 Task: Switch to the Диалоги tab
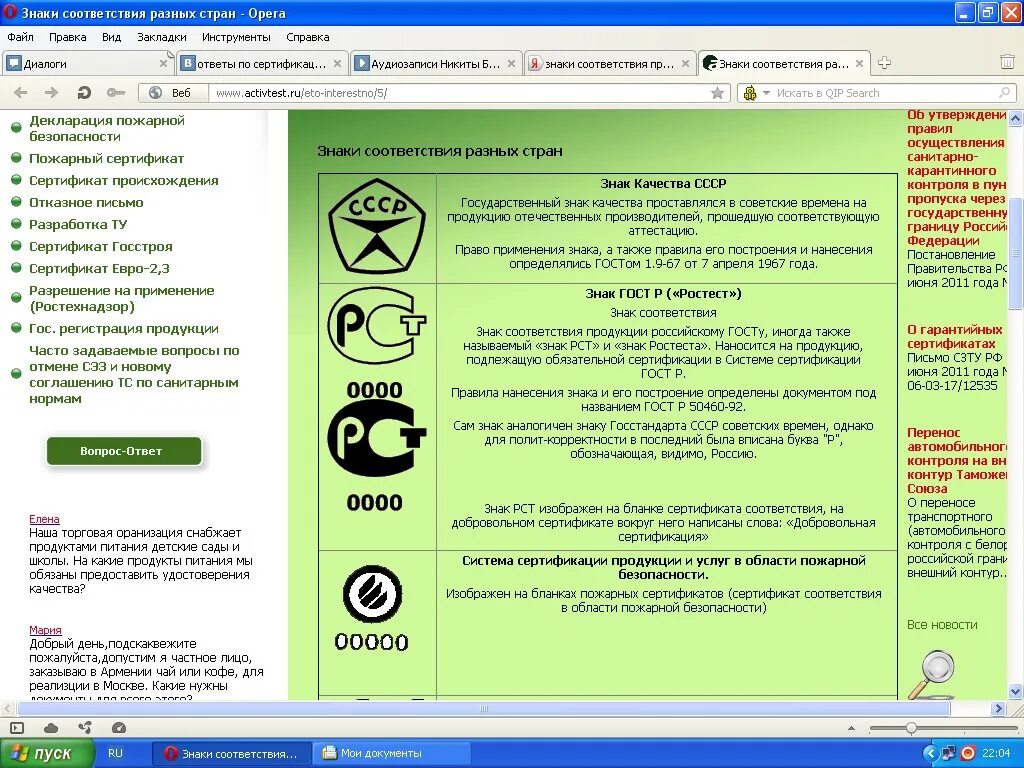(x=88, y=63)
